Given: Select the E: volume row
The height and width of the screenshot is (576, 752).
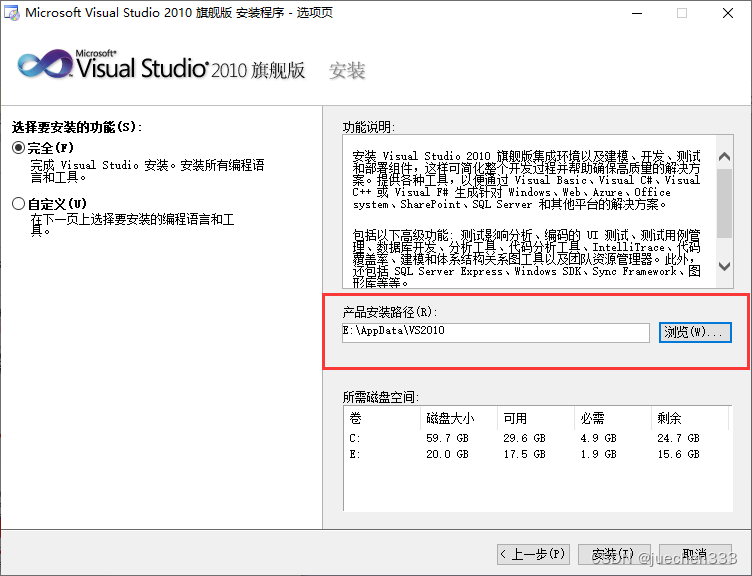Looking at the screenshot, I should 537,454.
